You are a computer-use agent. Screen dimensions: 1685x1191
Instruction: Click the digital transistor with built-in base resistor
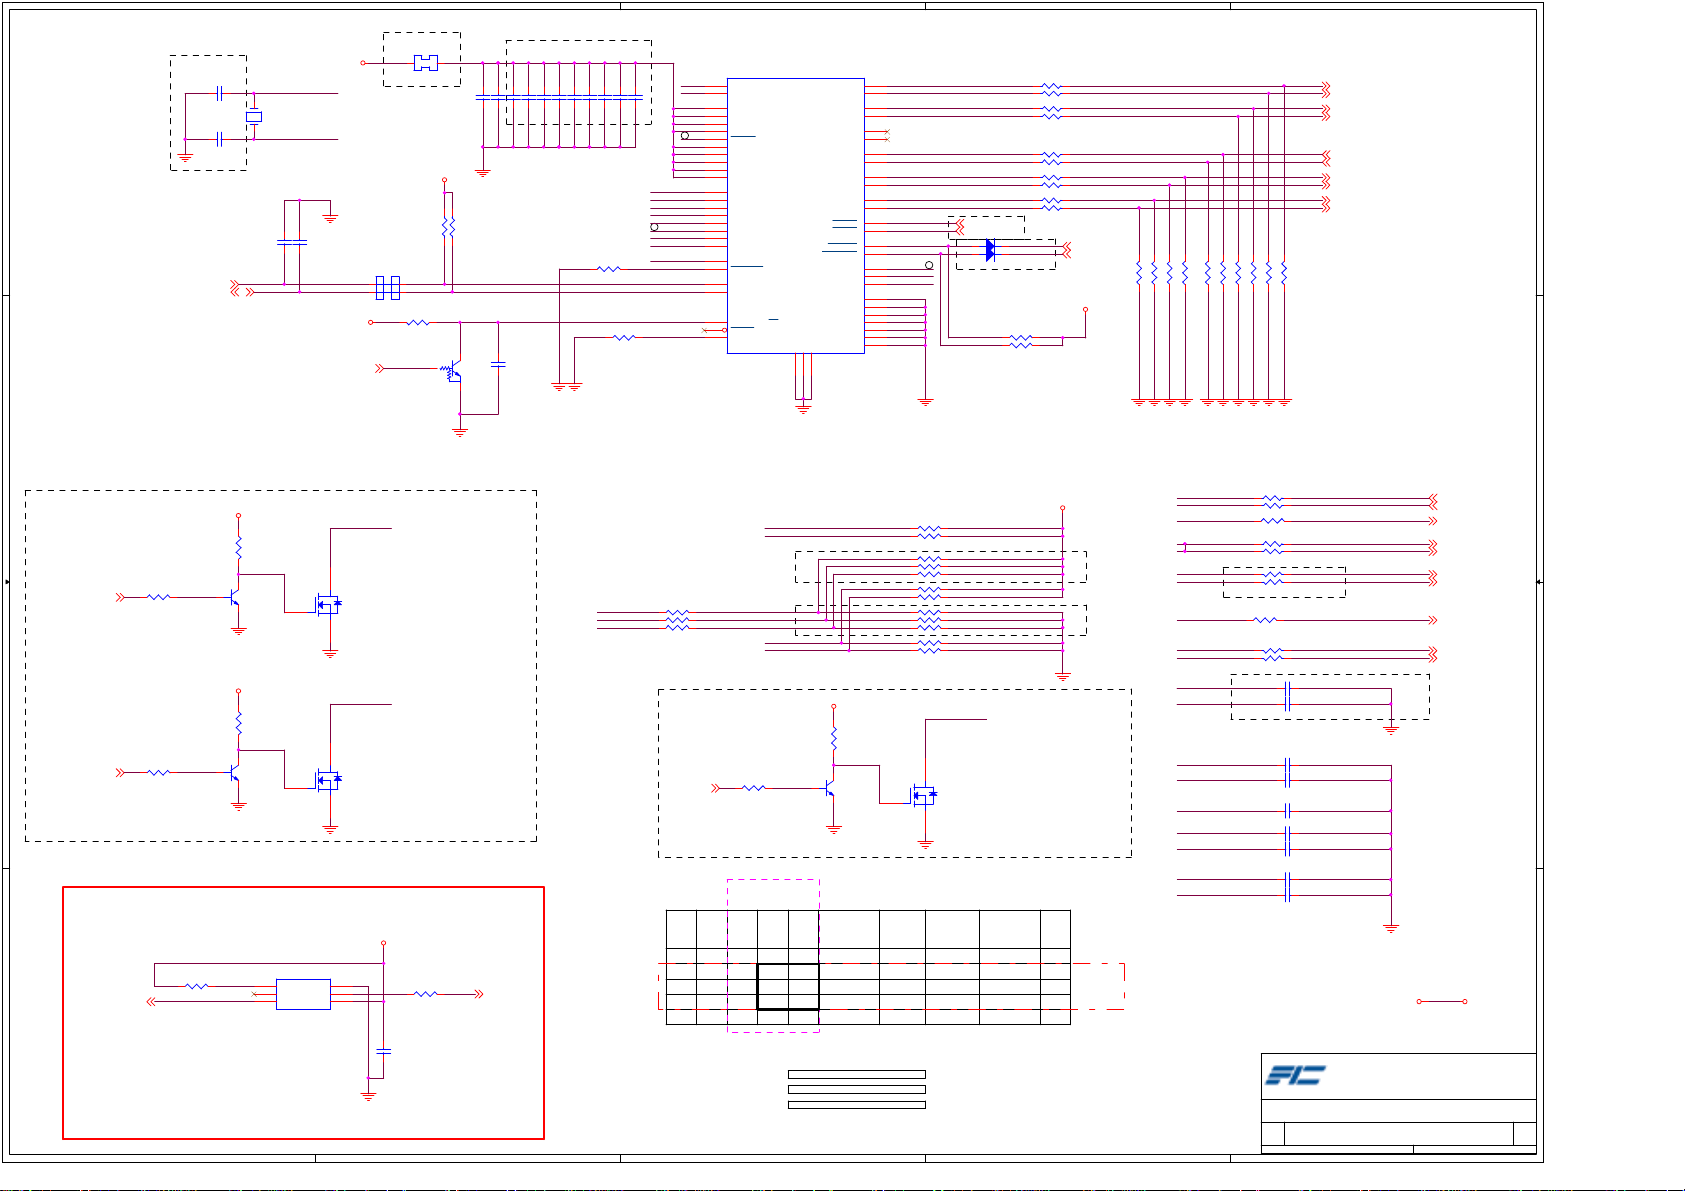pos(452,371)
